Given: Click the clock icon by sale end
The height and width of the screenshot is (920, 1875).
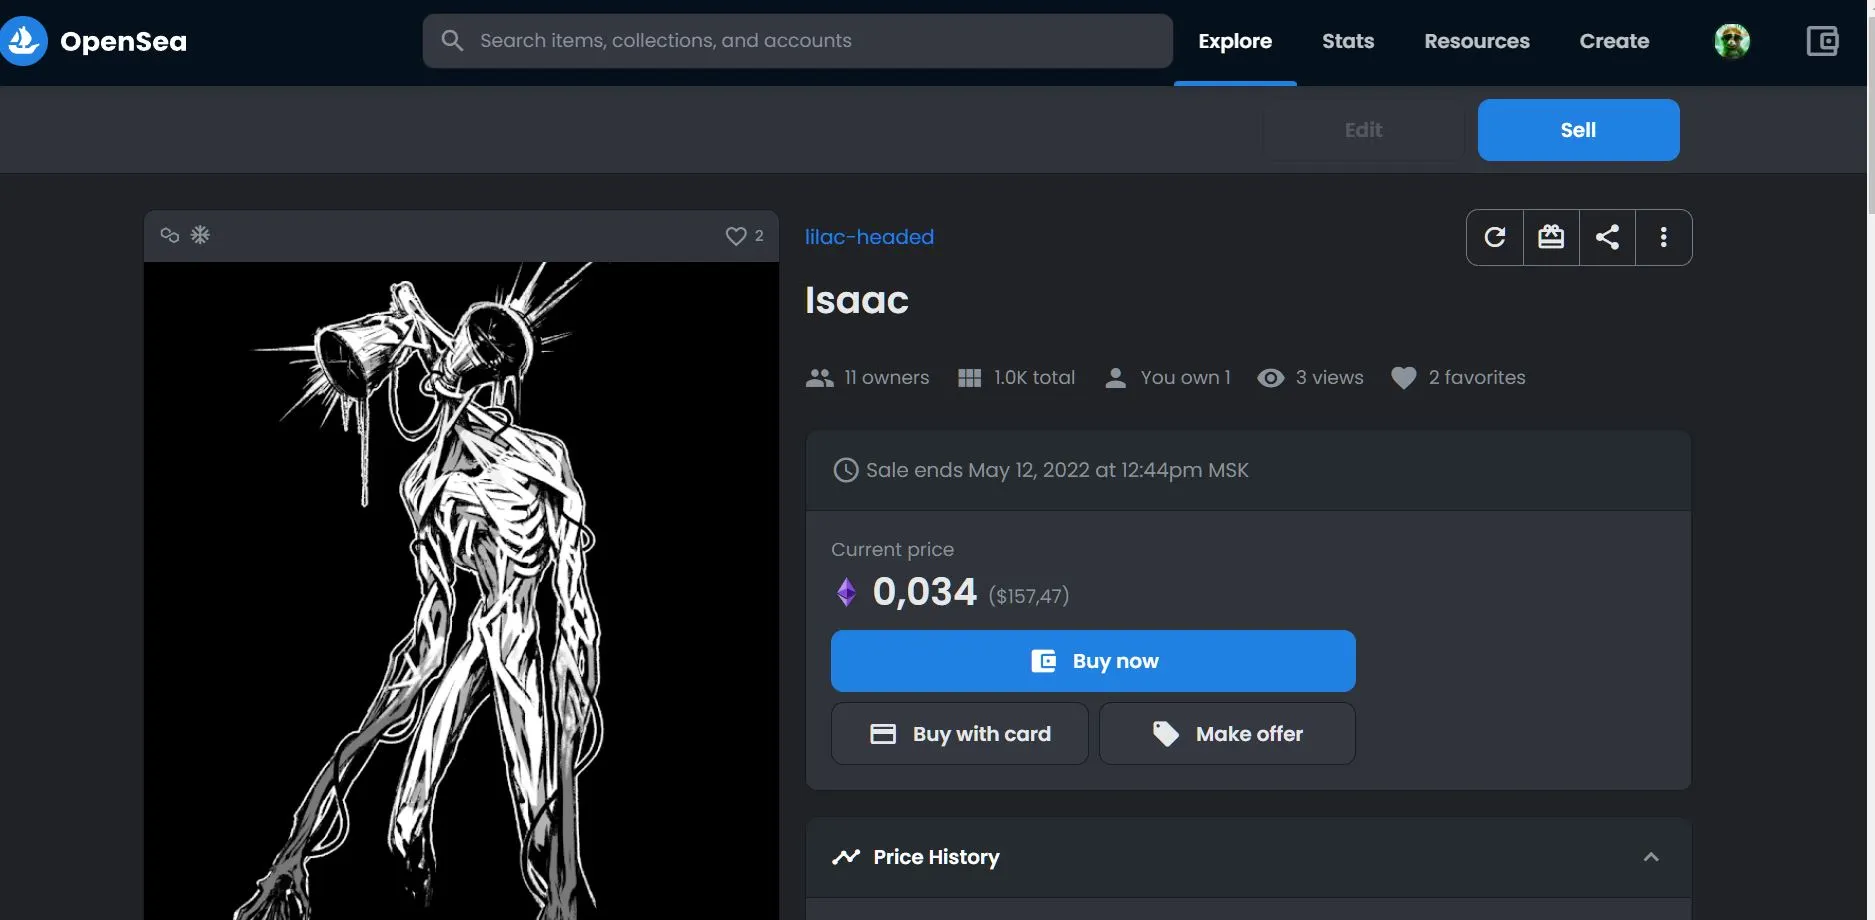Looking at the screenshot, I should pos(846,470).
